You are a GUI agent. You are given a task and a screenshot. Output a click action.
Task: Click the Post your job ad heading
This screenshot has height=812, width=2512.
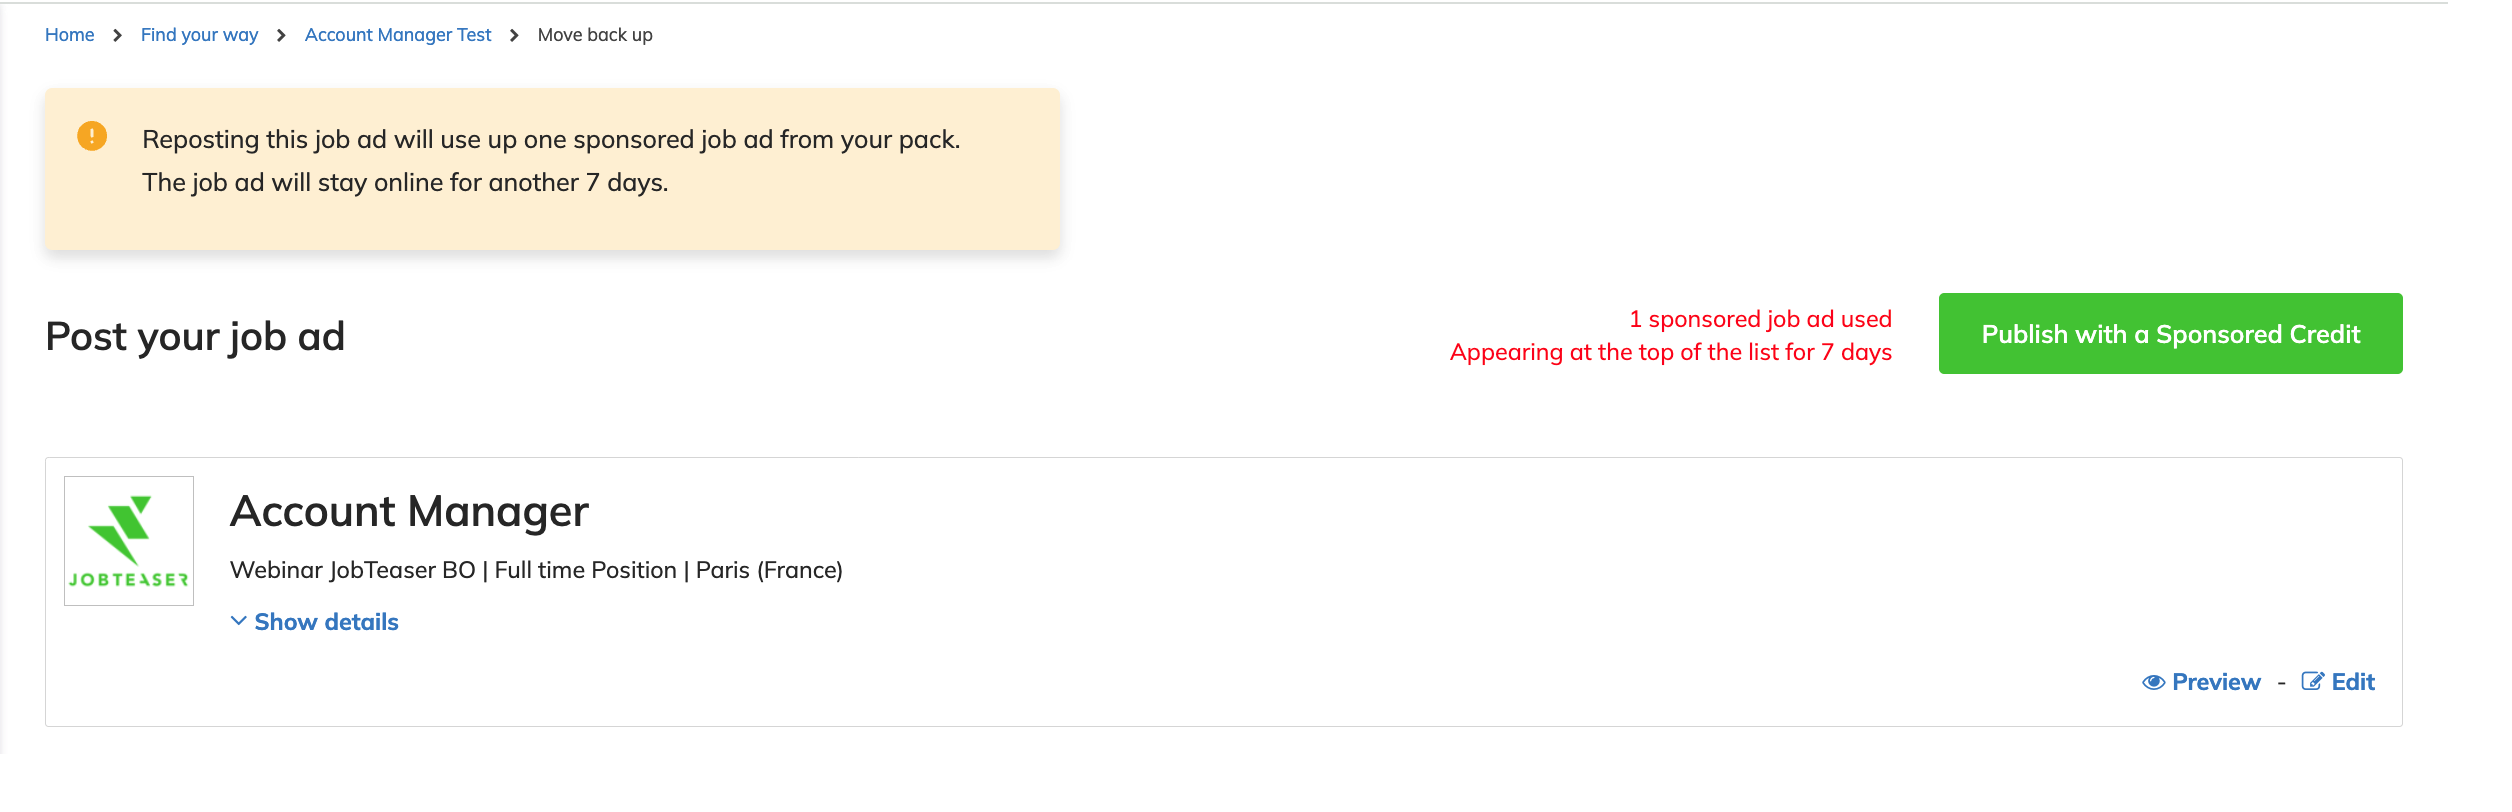click(195, 337)
